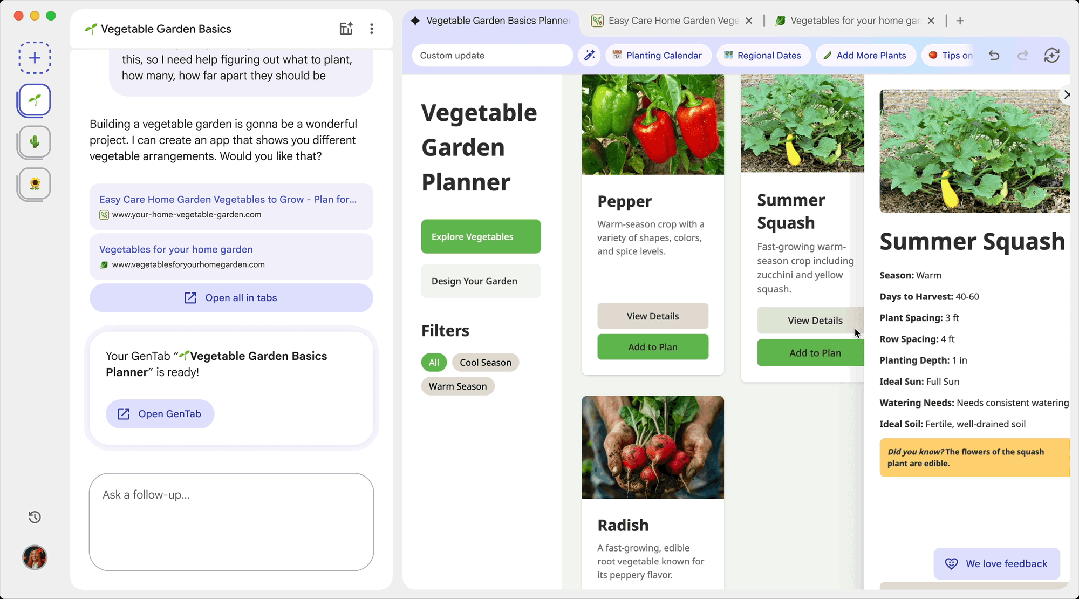Click the regenerate icon at toolbar end

pos(1051,55)
